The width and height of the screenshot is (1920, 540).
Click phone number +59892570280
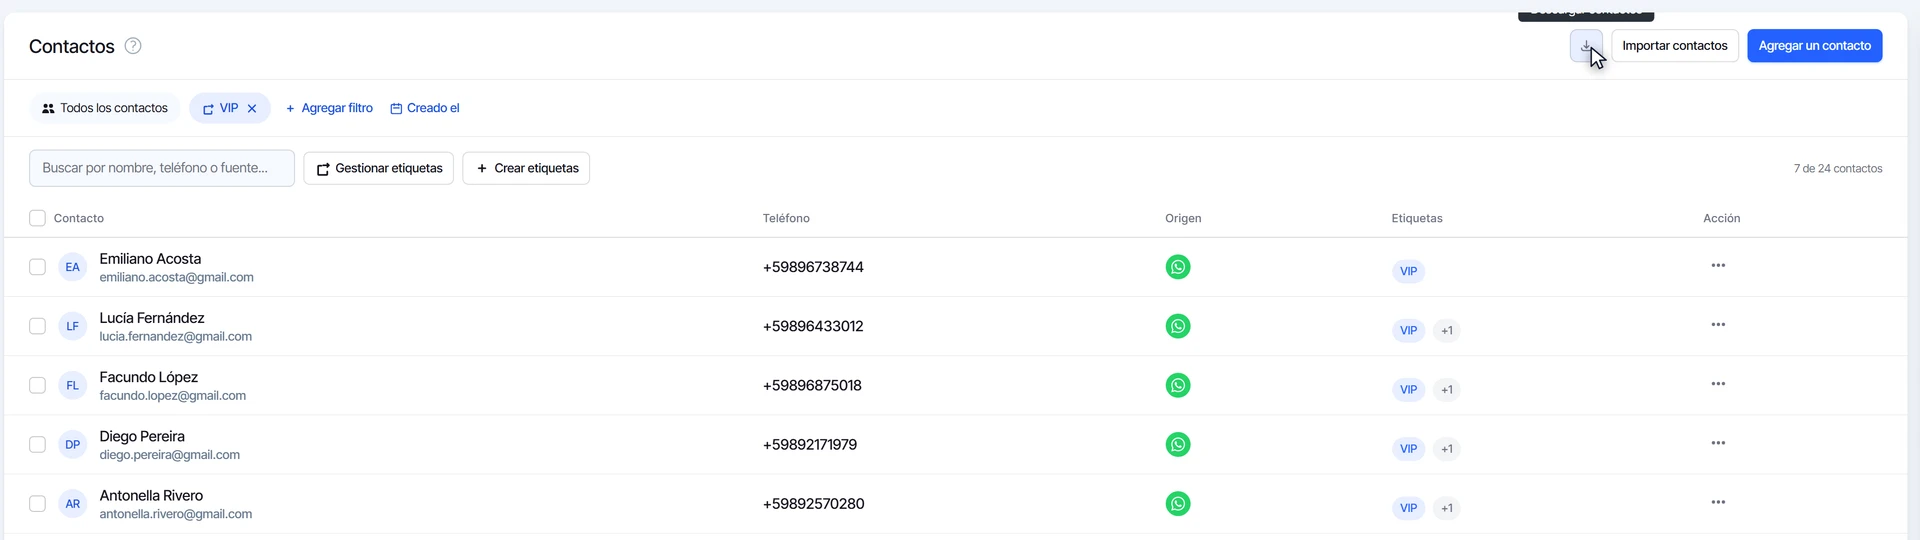[814, 504]
